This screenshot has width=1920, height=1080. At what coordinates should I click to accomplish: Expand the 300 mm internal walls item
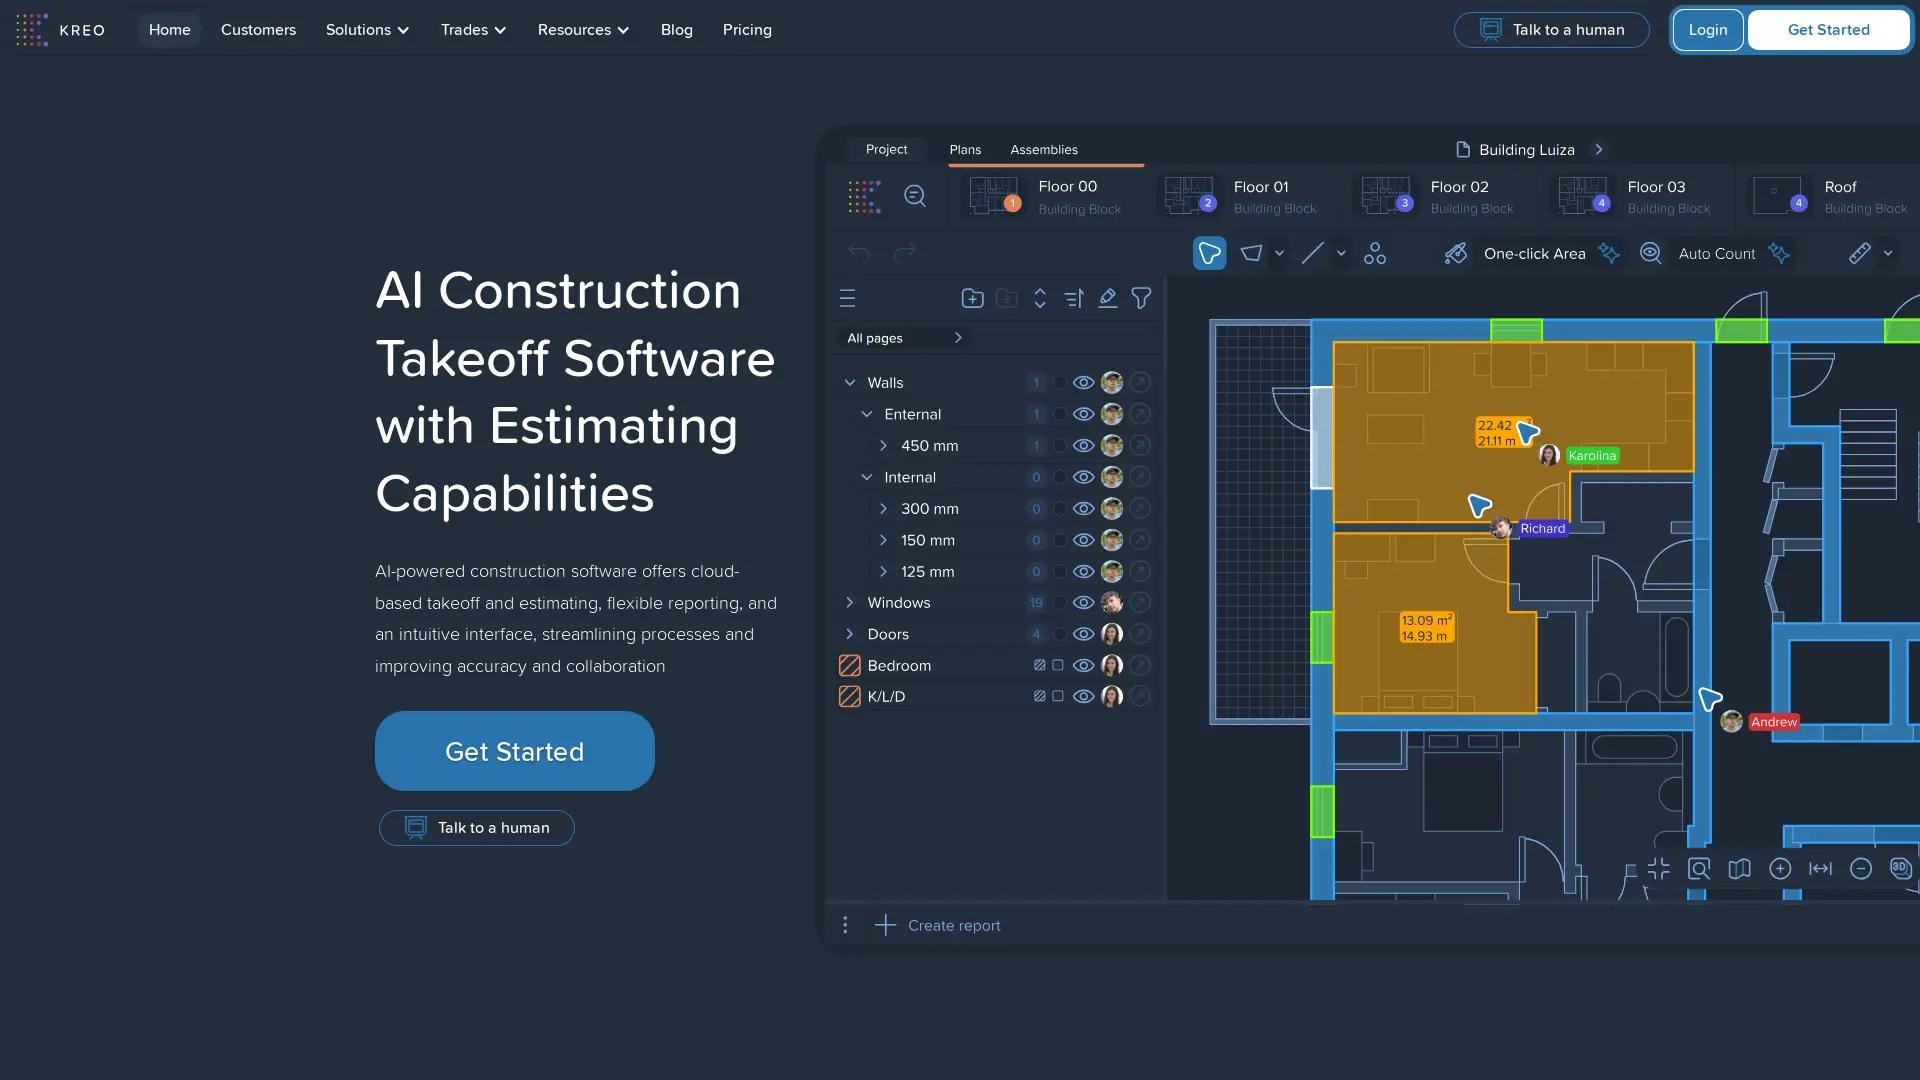pyautogui.click(x=884, y=508)
